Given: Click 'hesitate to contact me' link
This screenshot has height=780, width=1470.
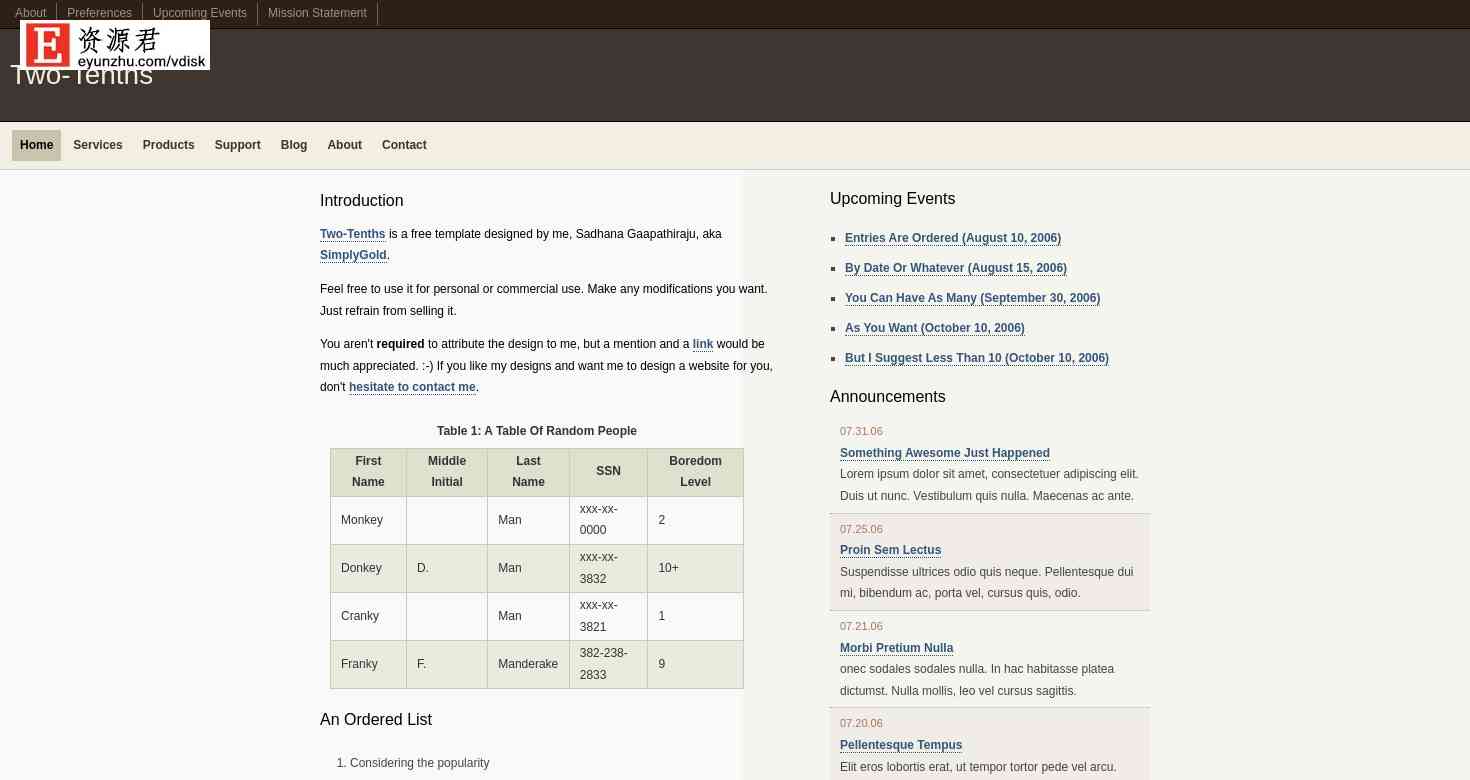Looking at the screenshot, I should [412, 387].
